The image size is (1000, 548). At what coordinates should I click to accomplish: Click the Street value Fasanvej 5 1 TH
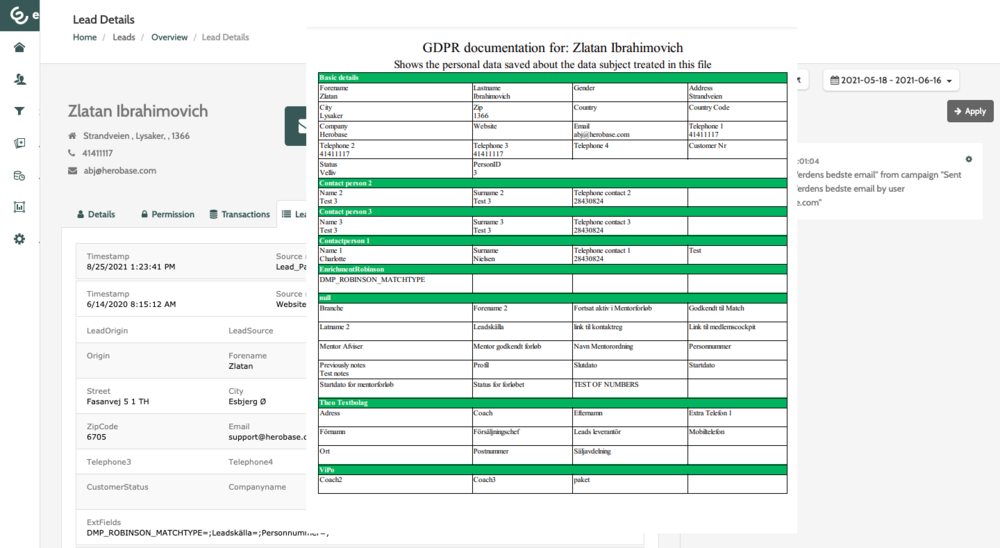pos(118,401)
